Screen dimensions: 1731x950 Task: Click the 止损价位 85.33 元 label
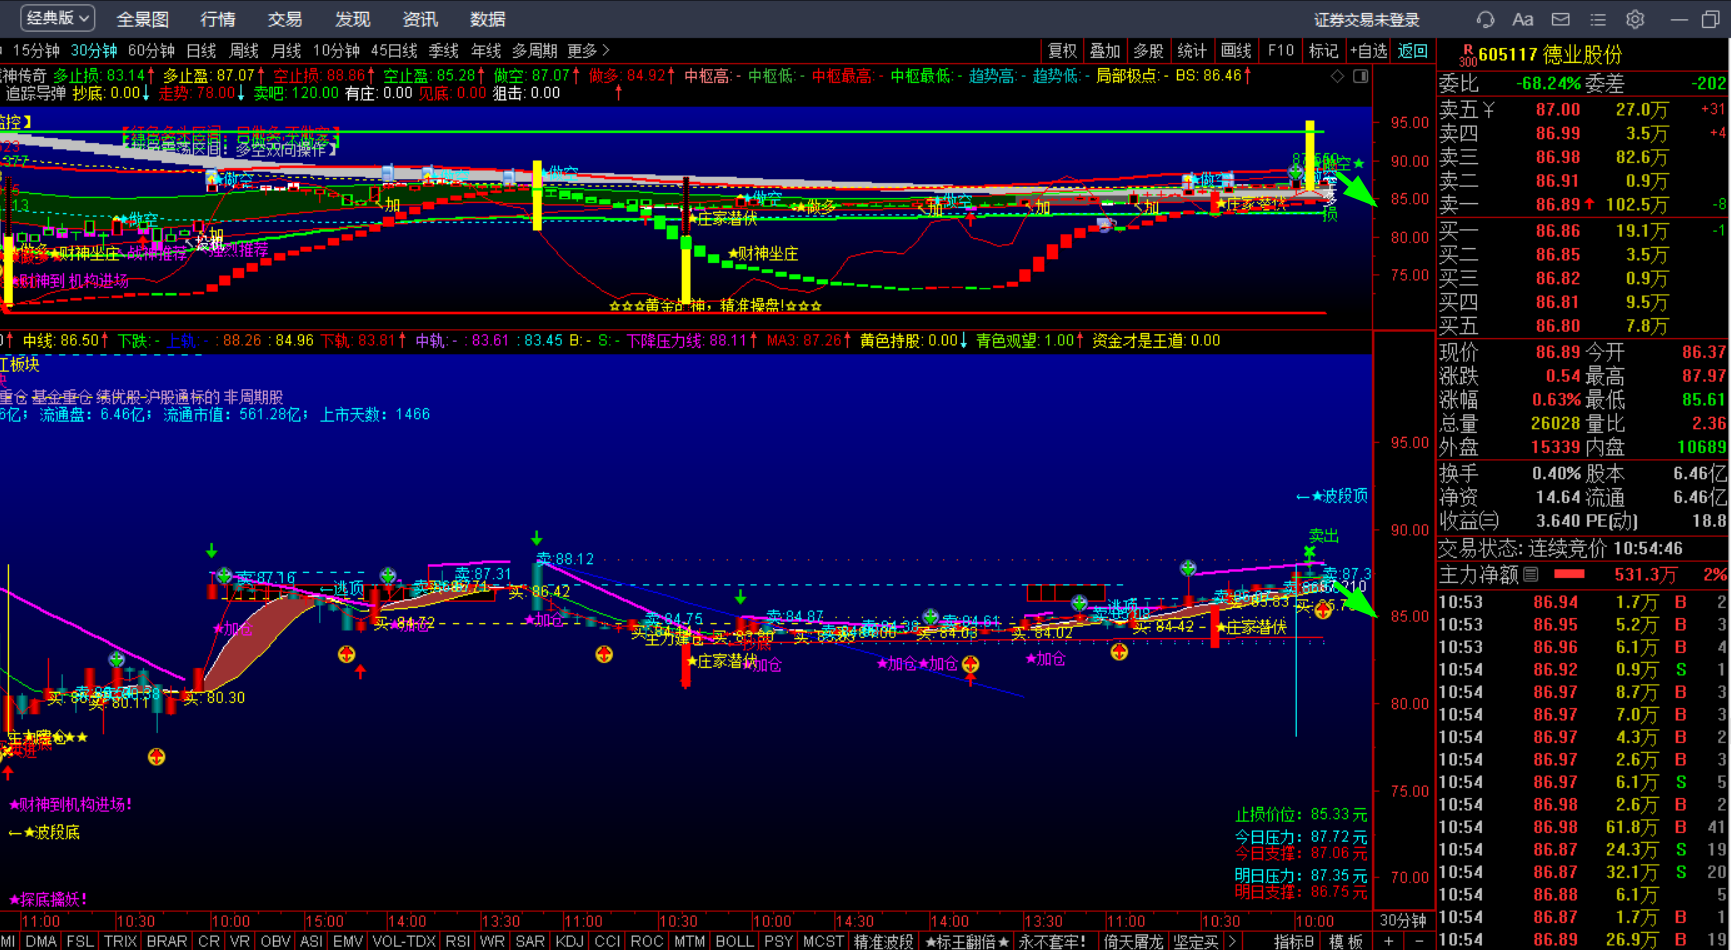tap(1300, 815)
